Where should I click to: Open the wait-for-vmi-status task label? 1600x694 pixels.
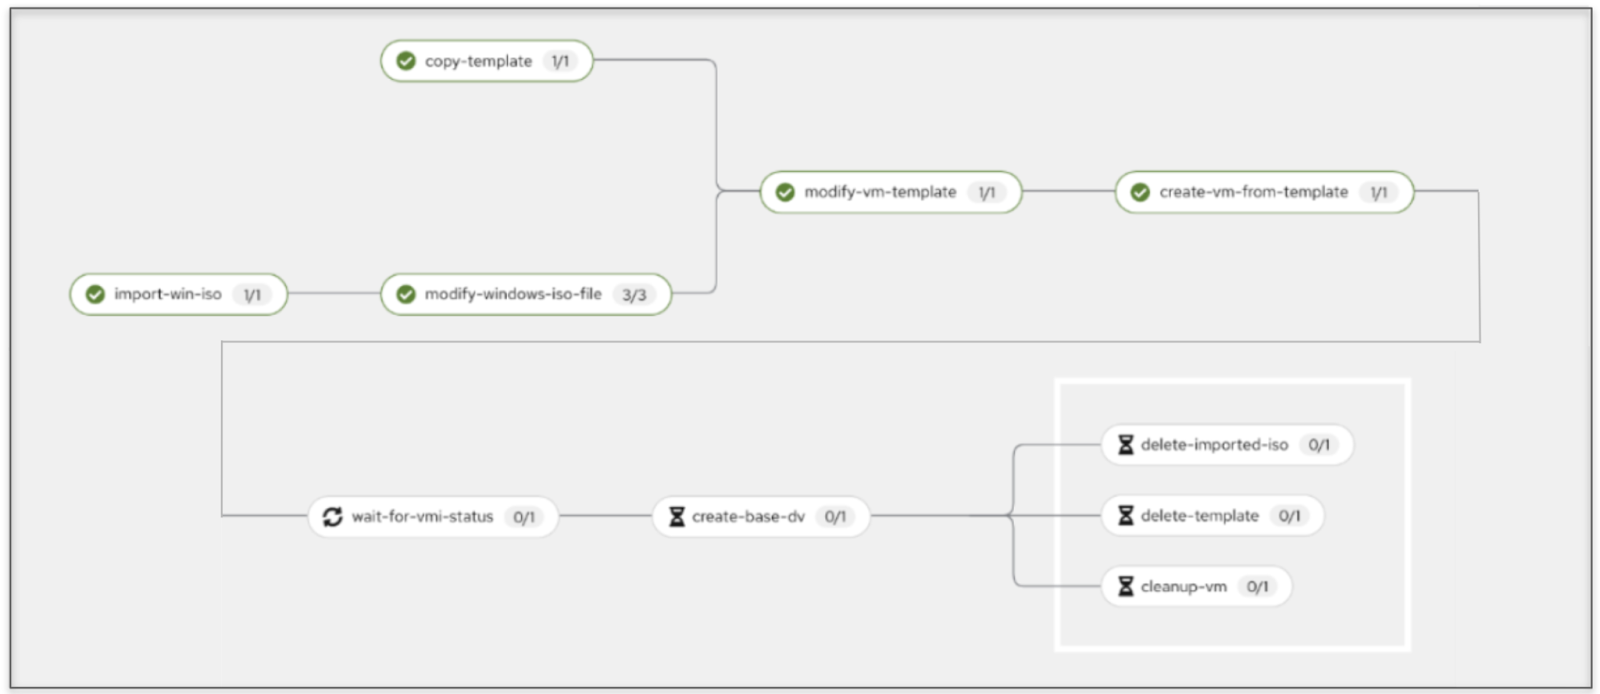(x=422, y=517)
